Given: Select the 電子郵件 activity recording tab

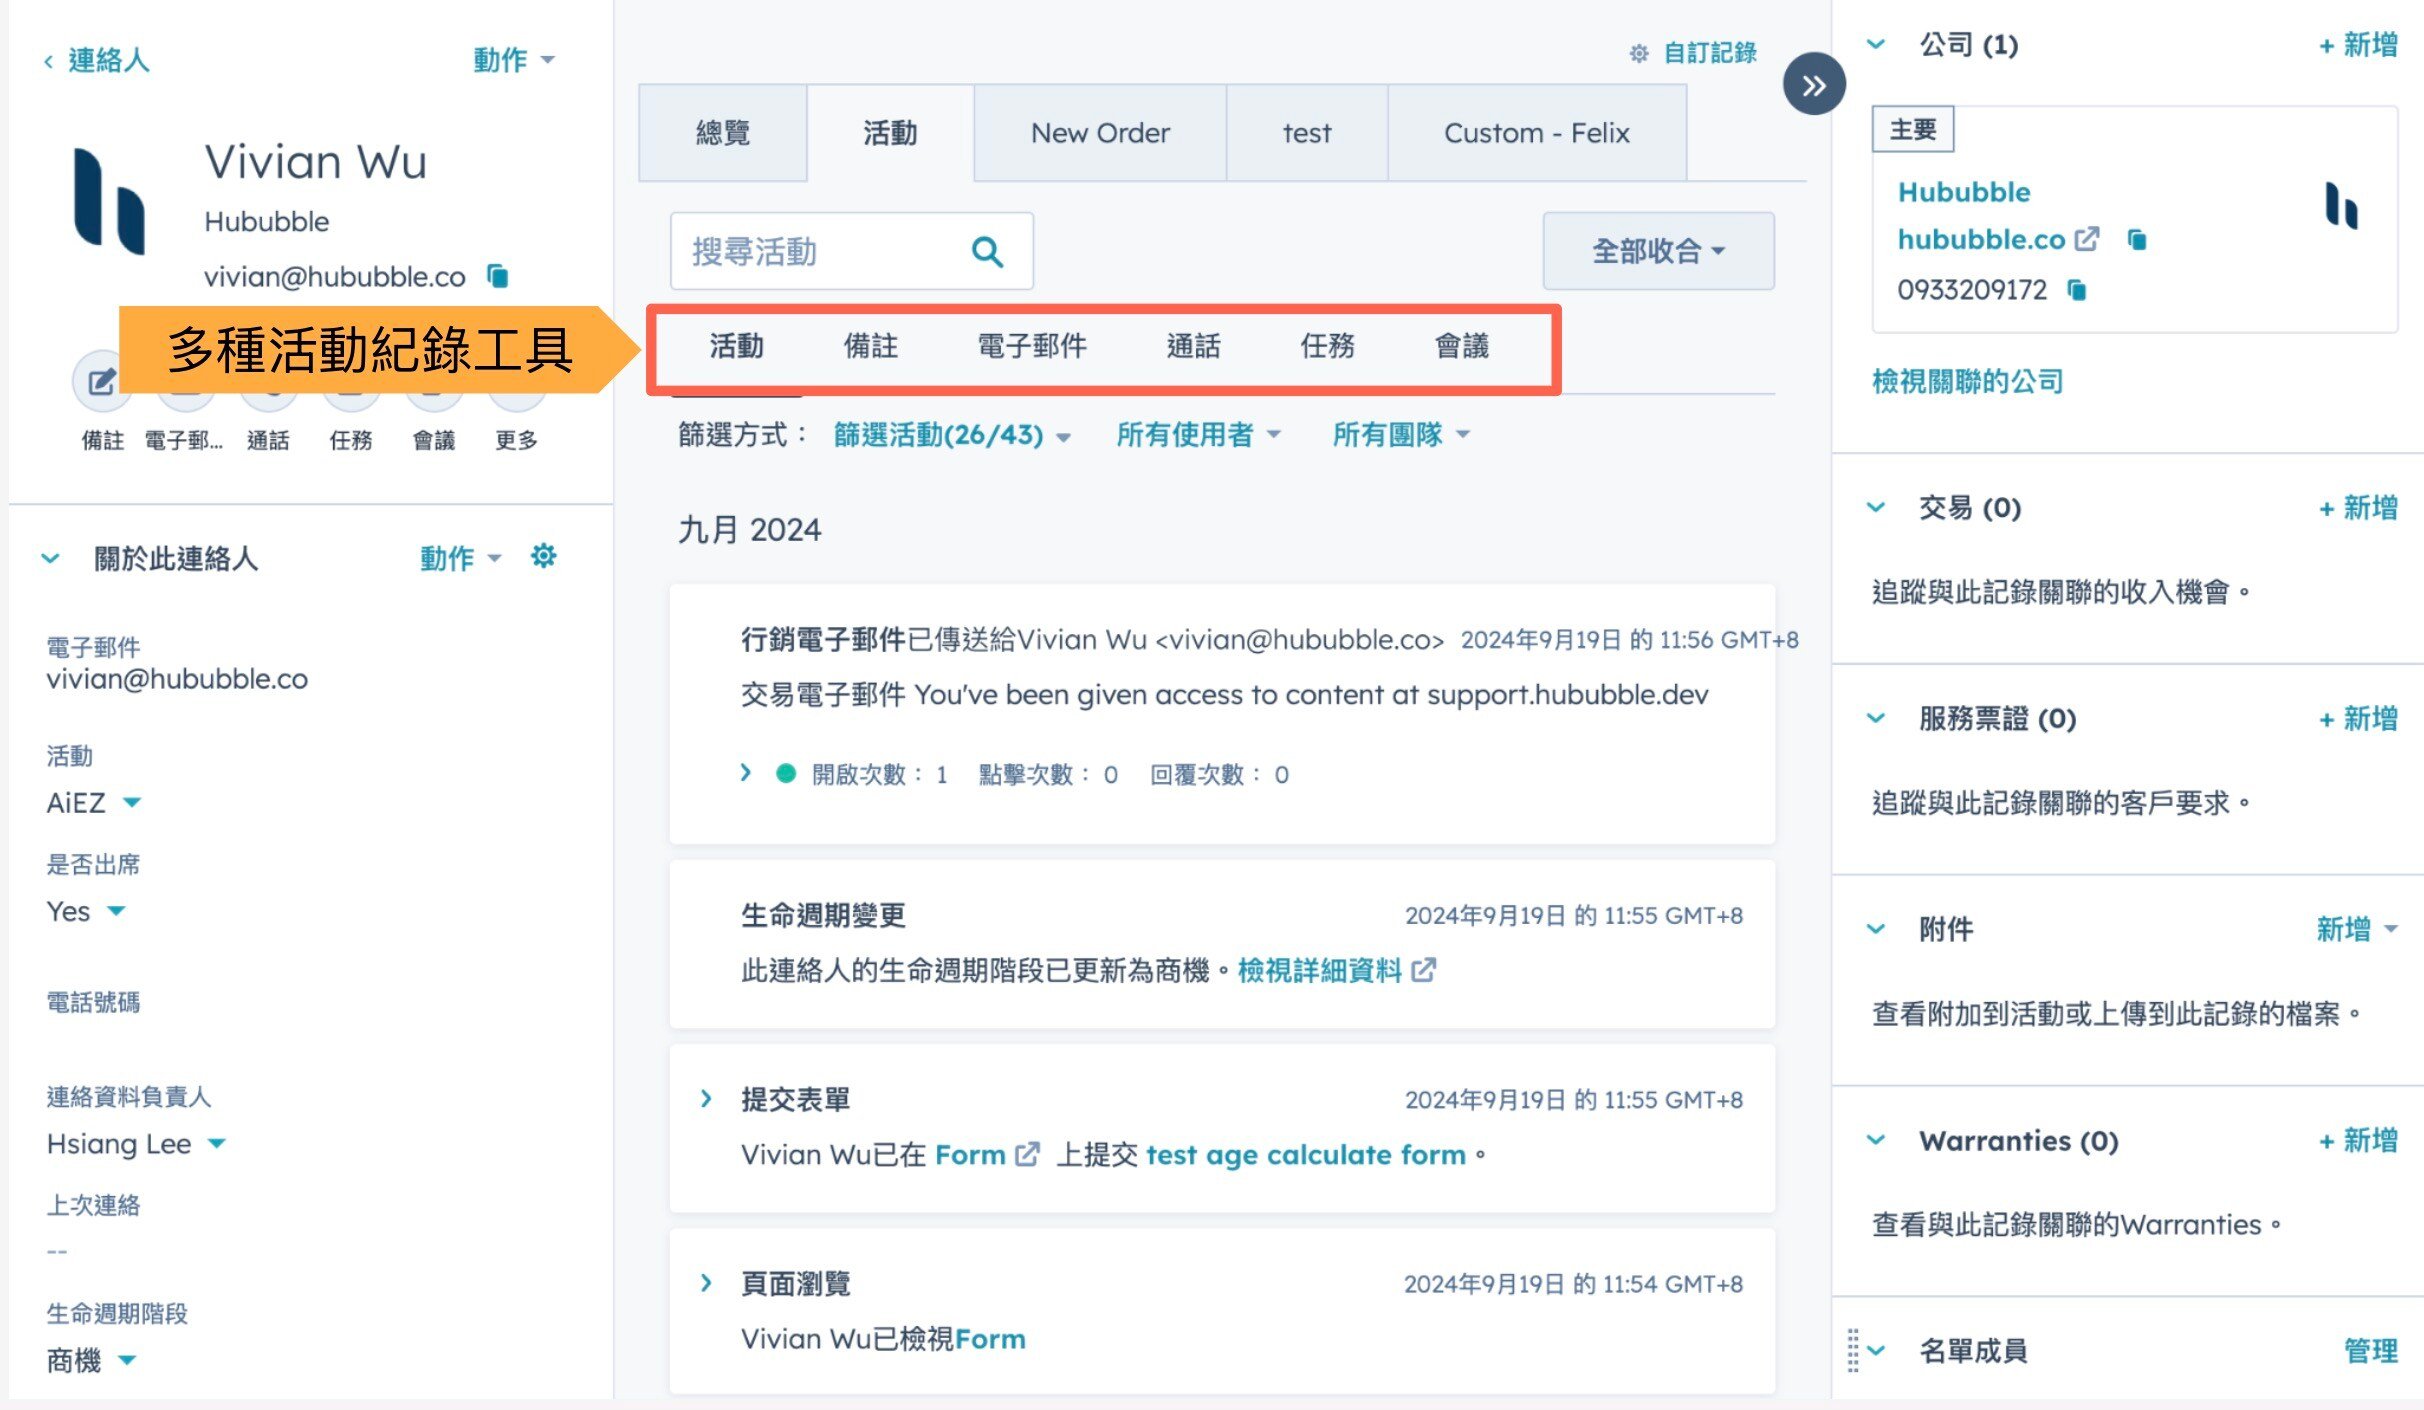Looking at the screenshot, I should 1033,346.
